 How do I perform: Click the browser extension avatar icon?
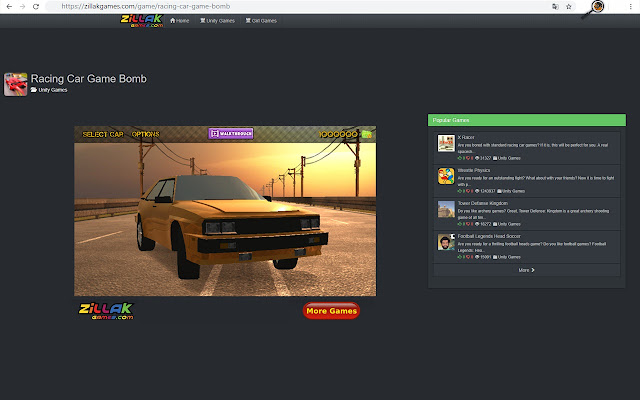click(x=598, y=7)
